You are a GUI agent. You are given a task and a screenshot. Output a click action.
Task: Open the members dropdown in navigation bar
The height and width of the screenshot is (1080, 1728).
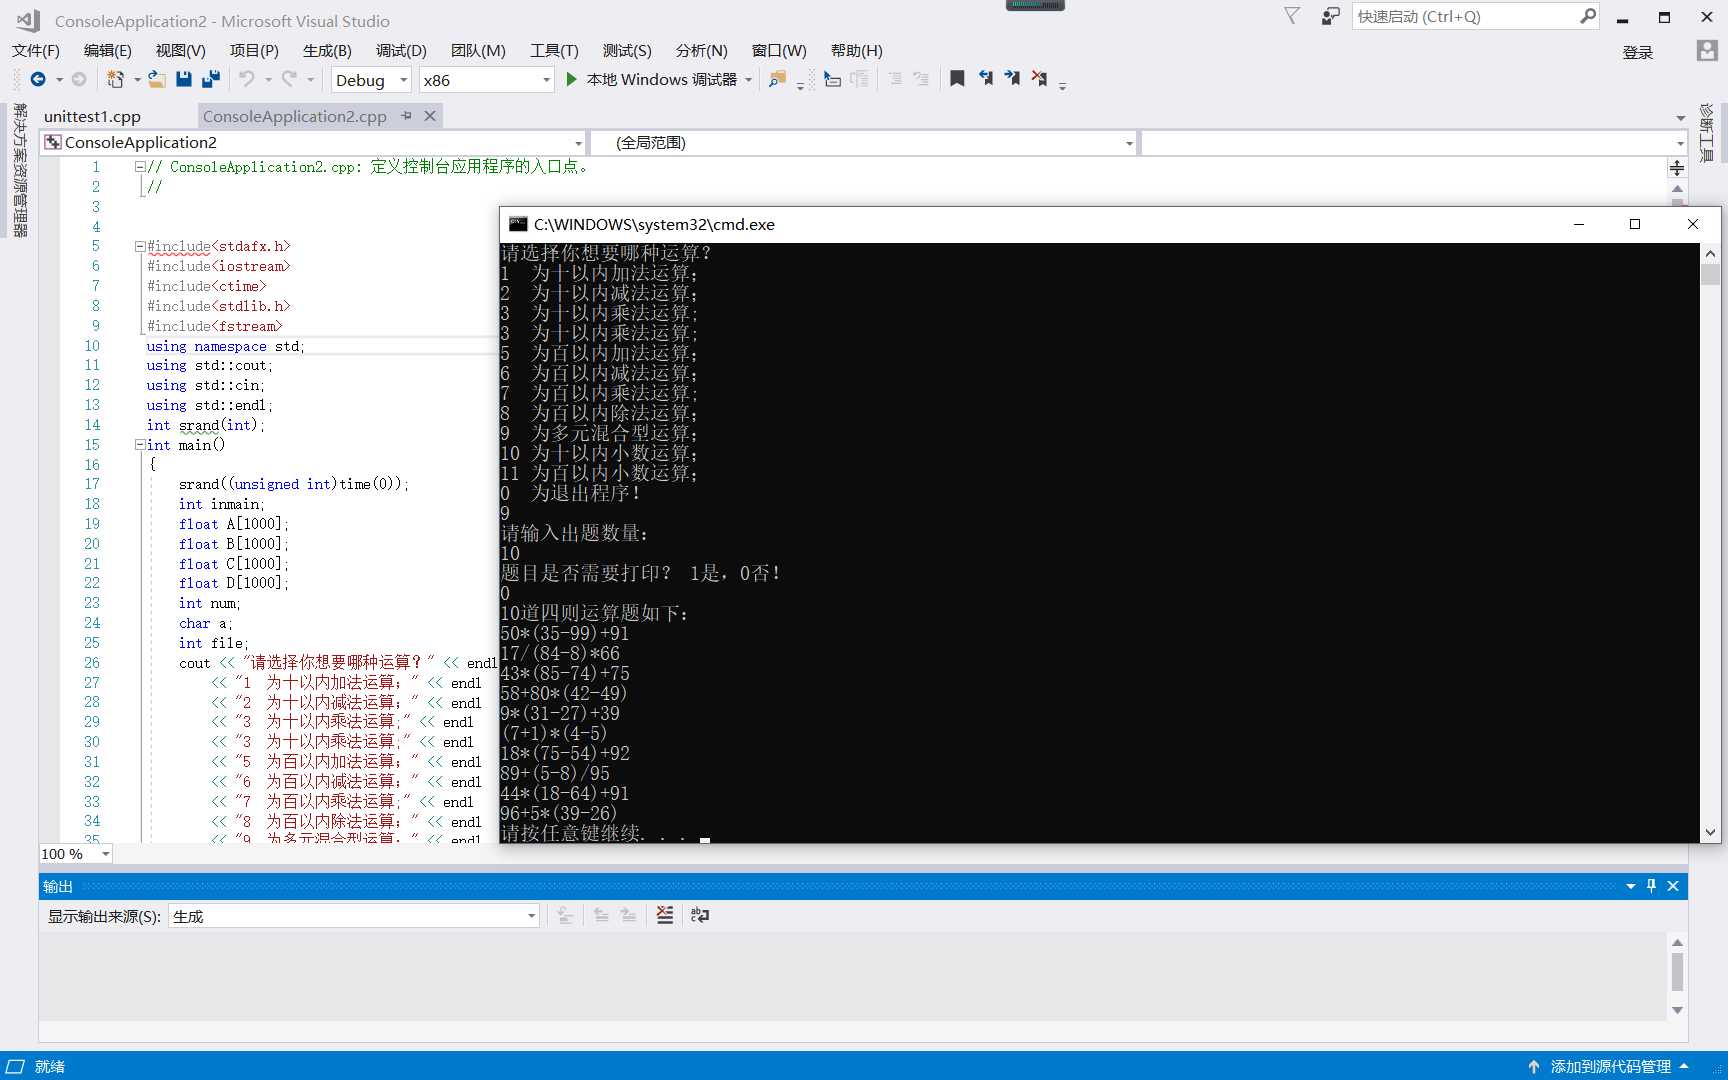pyautogui.click(x=1680, y=143)
